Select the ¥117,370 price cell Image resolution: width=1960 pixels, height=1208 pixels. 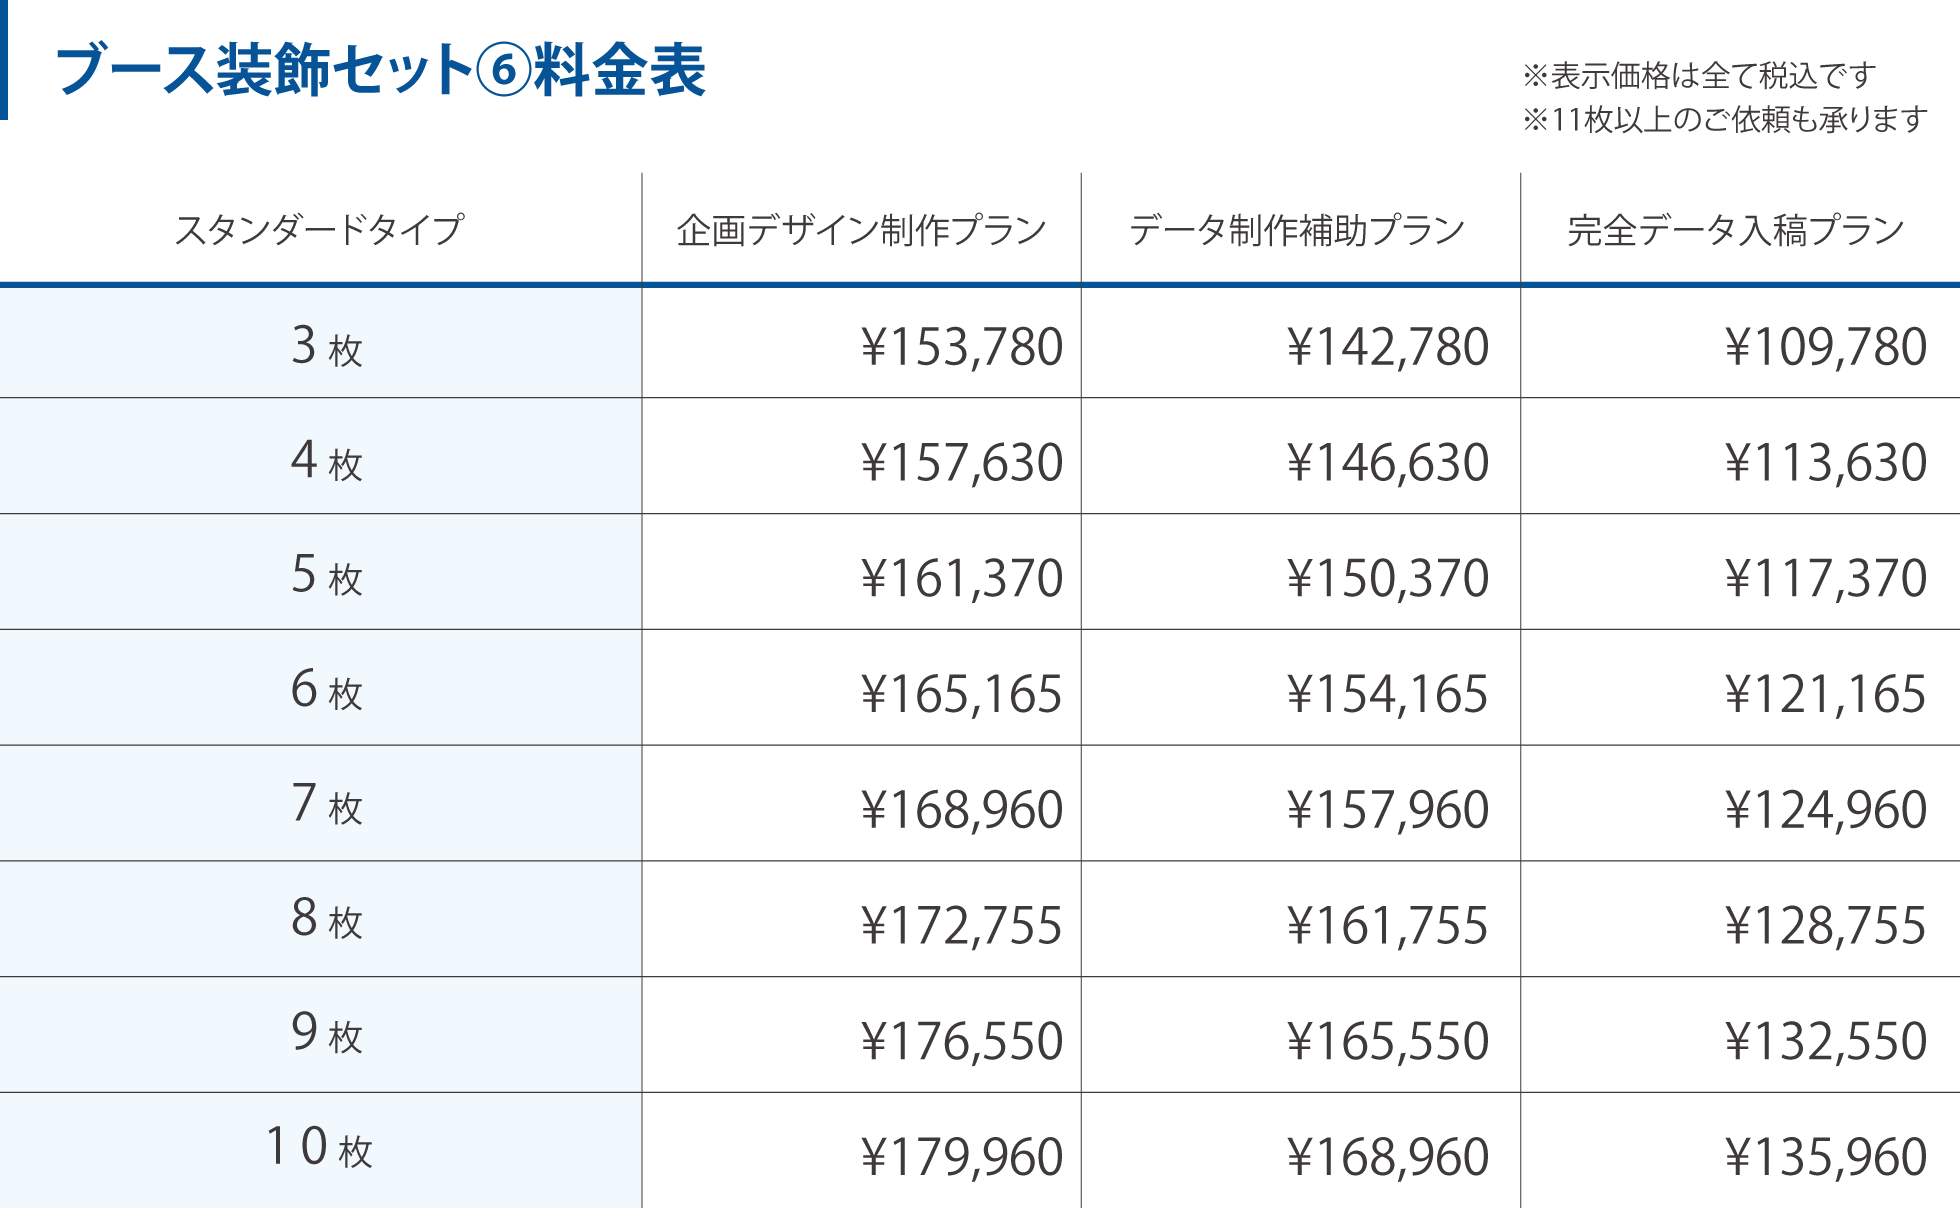1825,578
